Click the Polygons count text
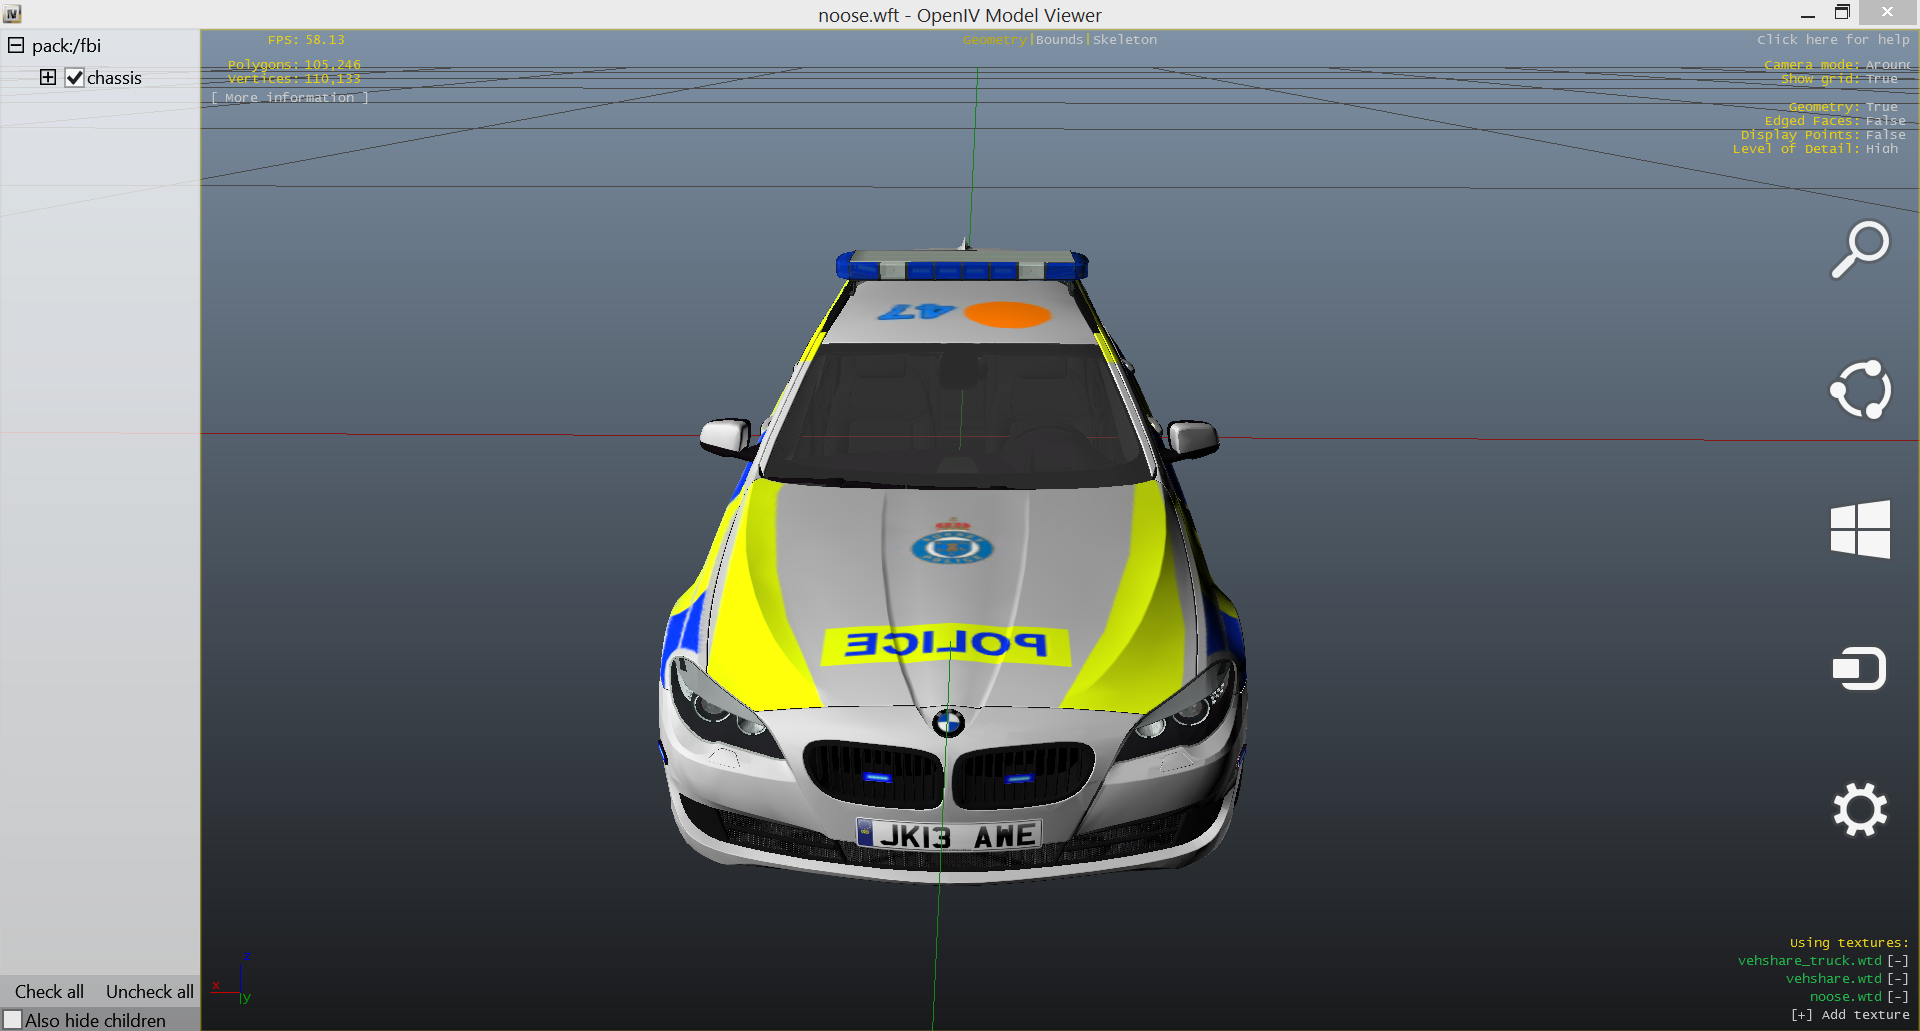Image resolution: width=1920 pixels, height=1031 pixels. pyautogui.click(x=294, y=65)
